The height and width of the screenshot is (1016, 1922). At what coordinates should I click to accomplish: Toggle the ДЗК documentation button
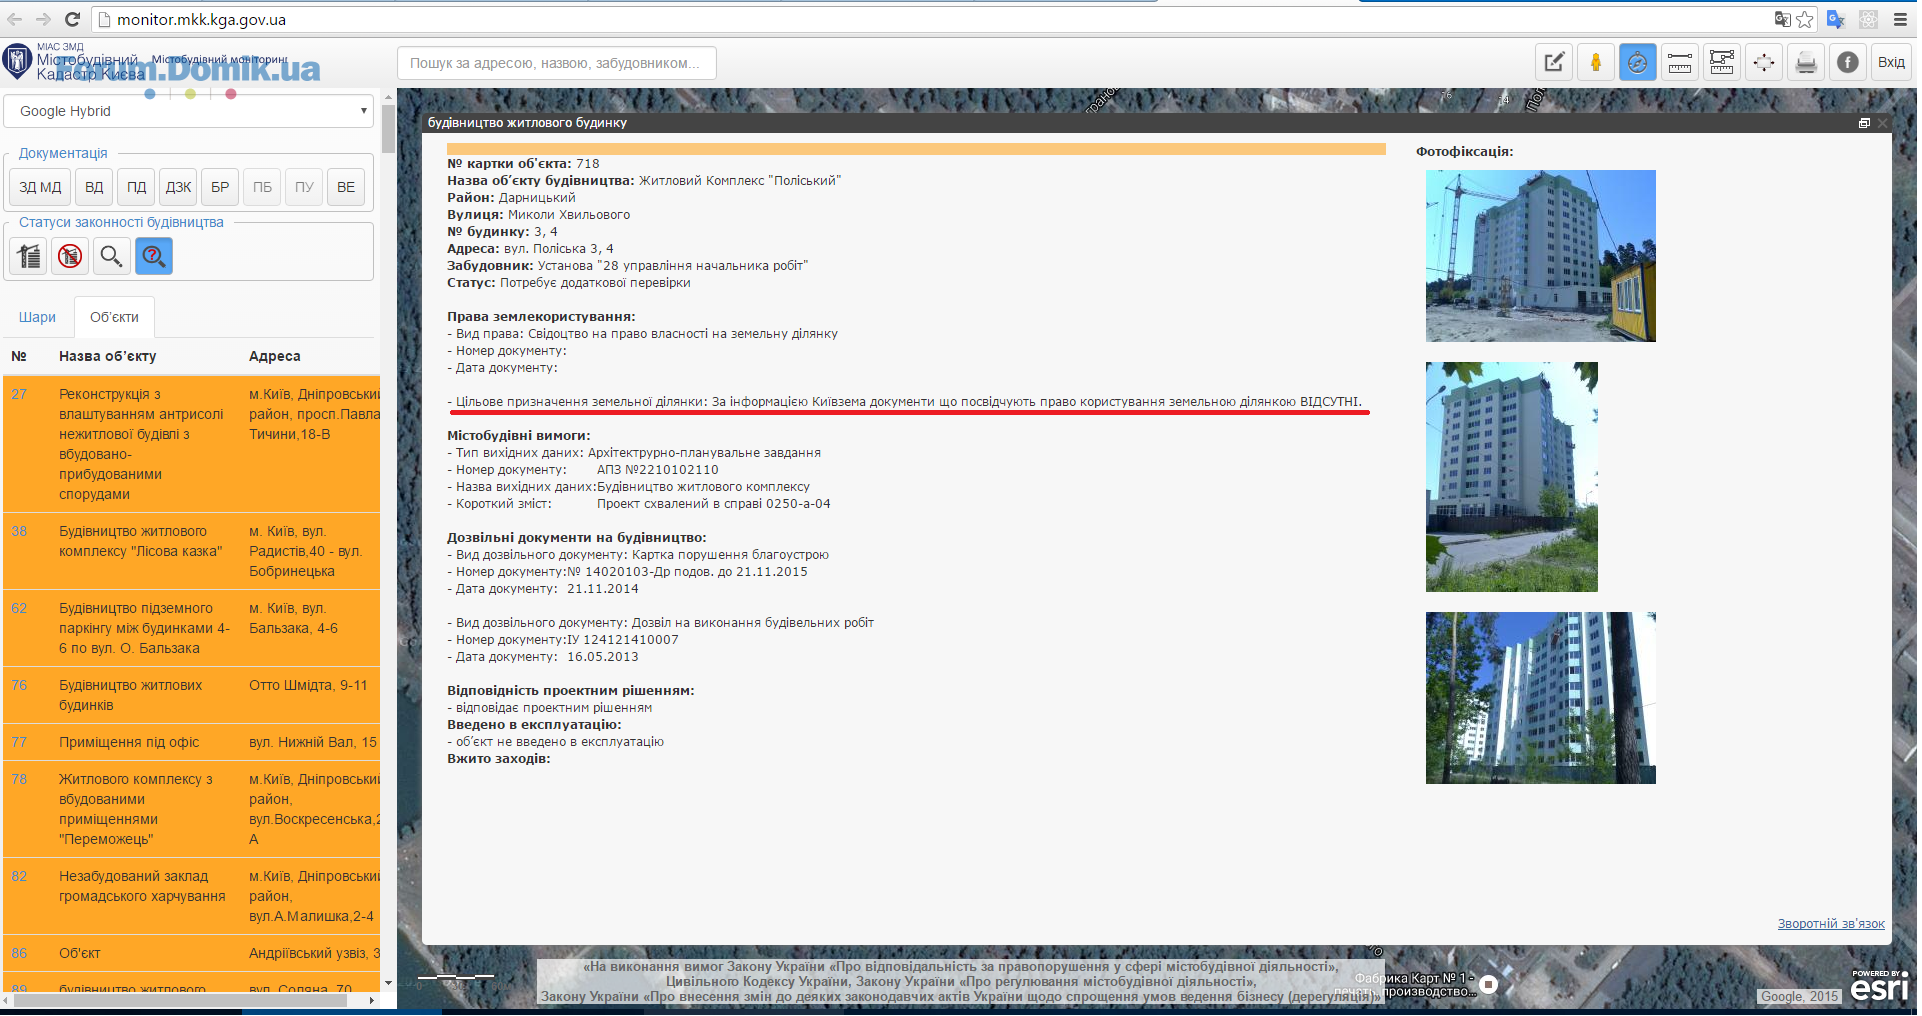(178, 187)
